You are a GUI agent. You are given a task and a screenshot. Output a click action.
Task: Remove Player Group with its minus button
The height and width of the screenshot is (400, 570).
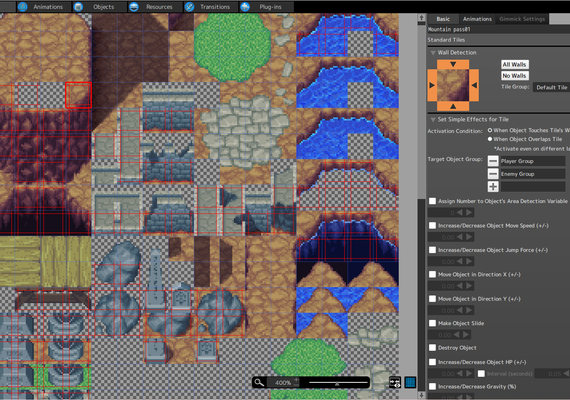point(493,161)
